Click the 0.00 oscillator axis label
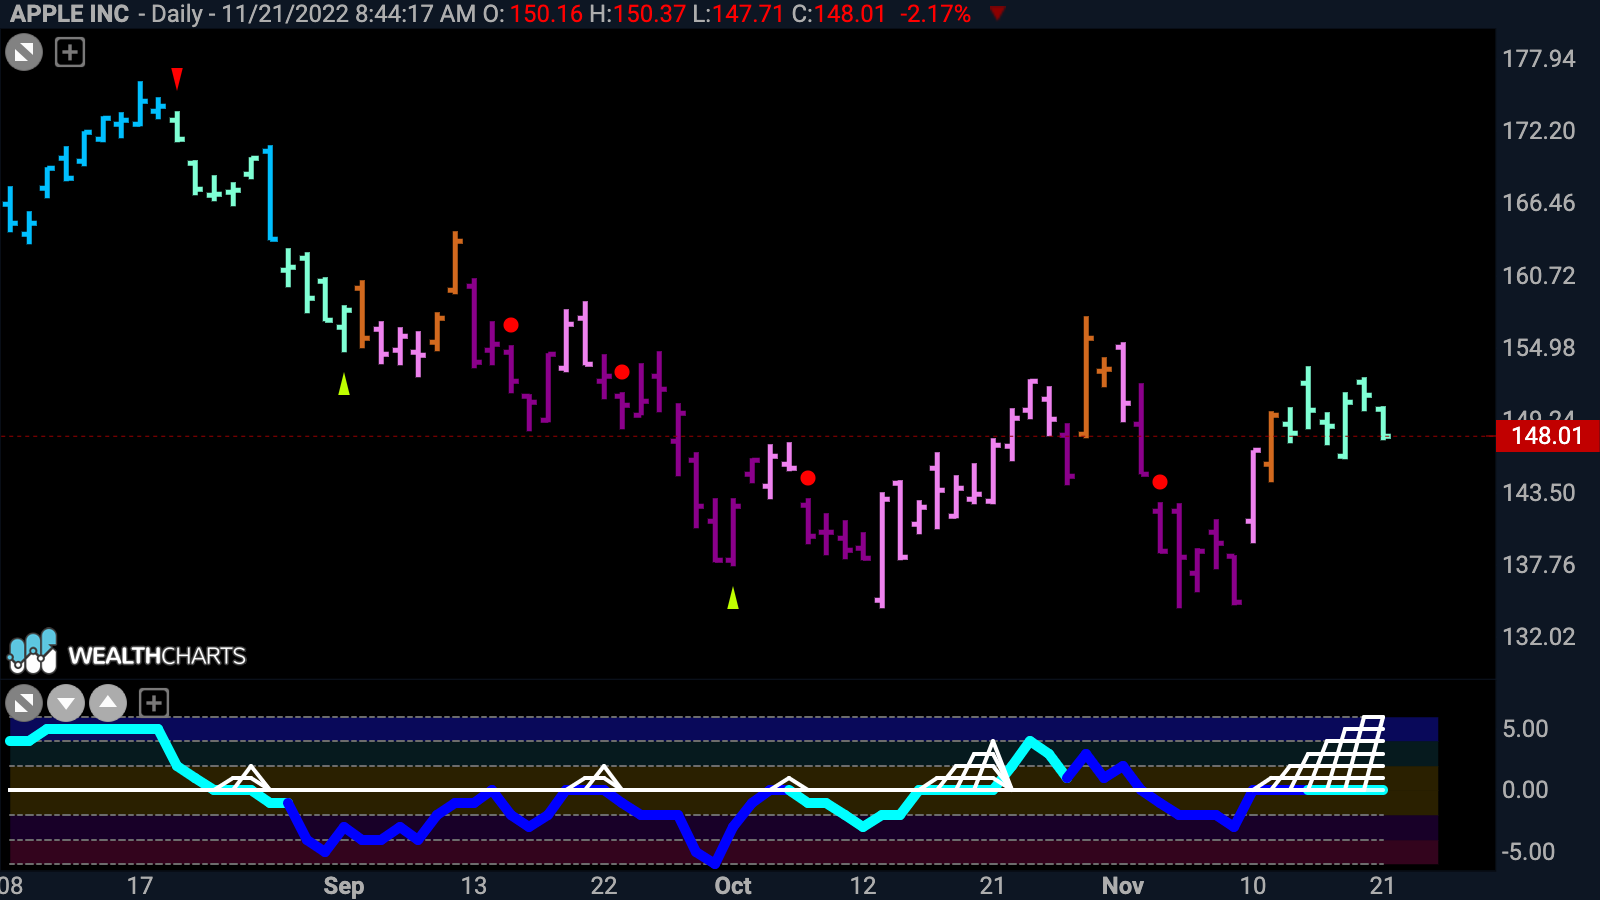Screen dimensions: 1600x900 pyautogui.click(x=1525, y=790)
